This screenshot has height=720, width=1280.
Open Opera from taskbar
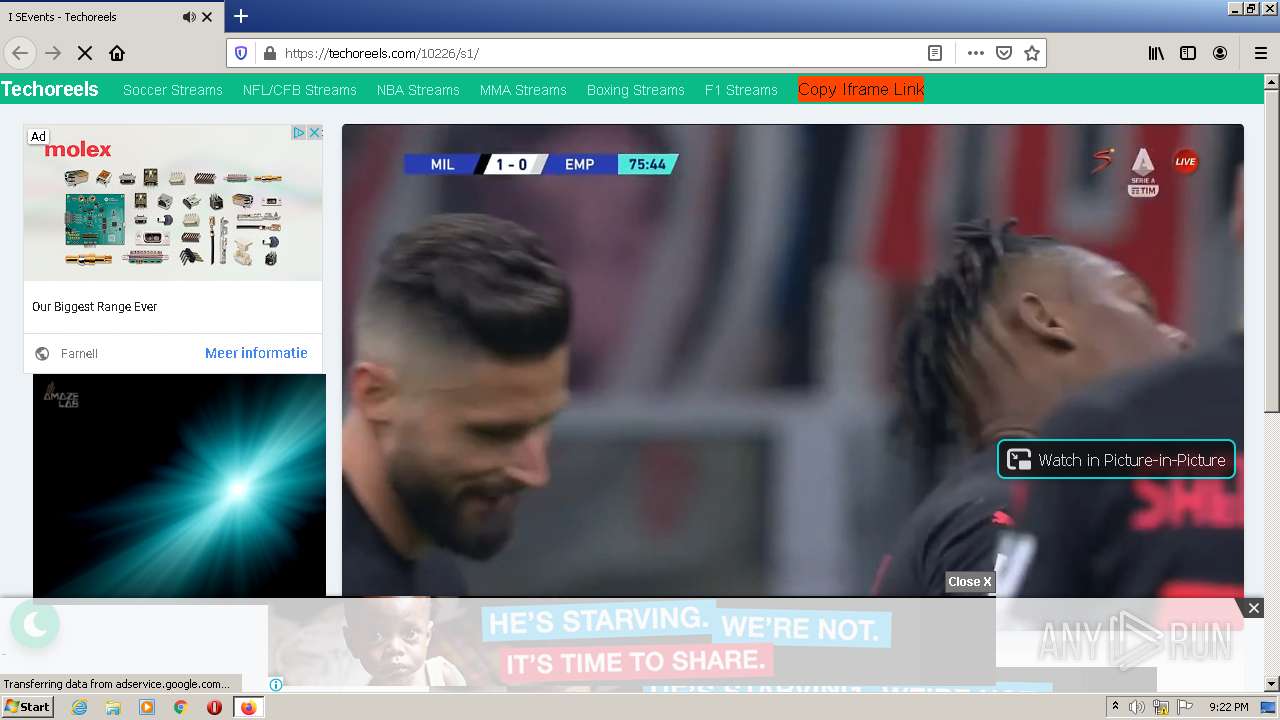214,707
